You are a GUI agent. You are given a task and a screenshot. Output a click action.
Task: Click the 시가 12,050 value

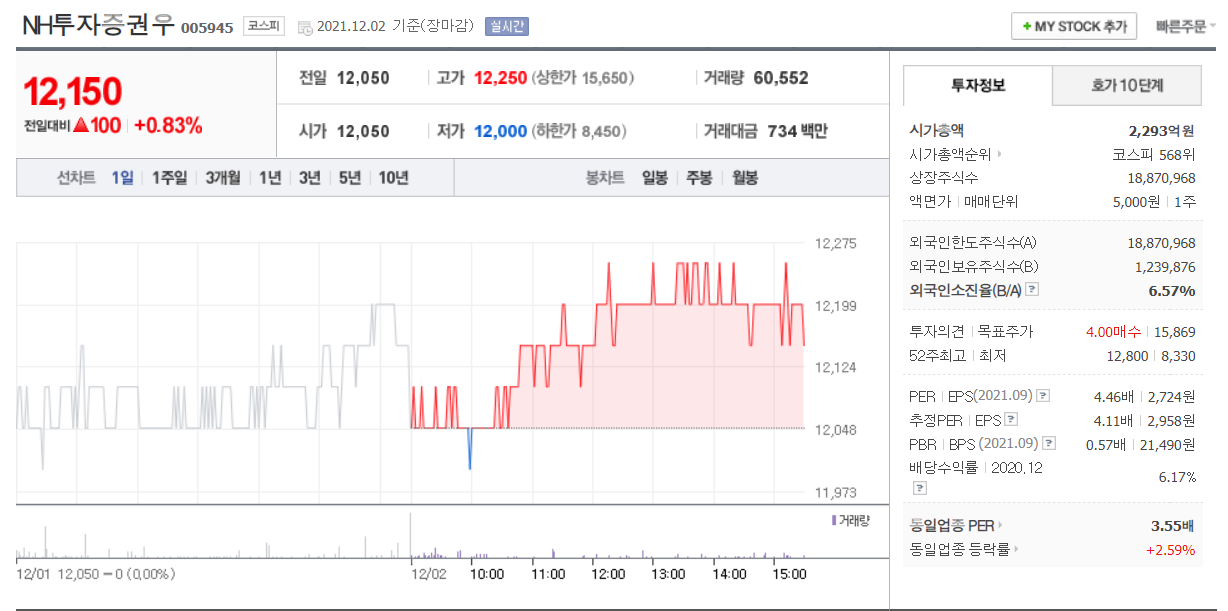363,131
